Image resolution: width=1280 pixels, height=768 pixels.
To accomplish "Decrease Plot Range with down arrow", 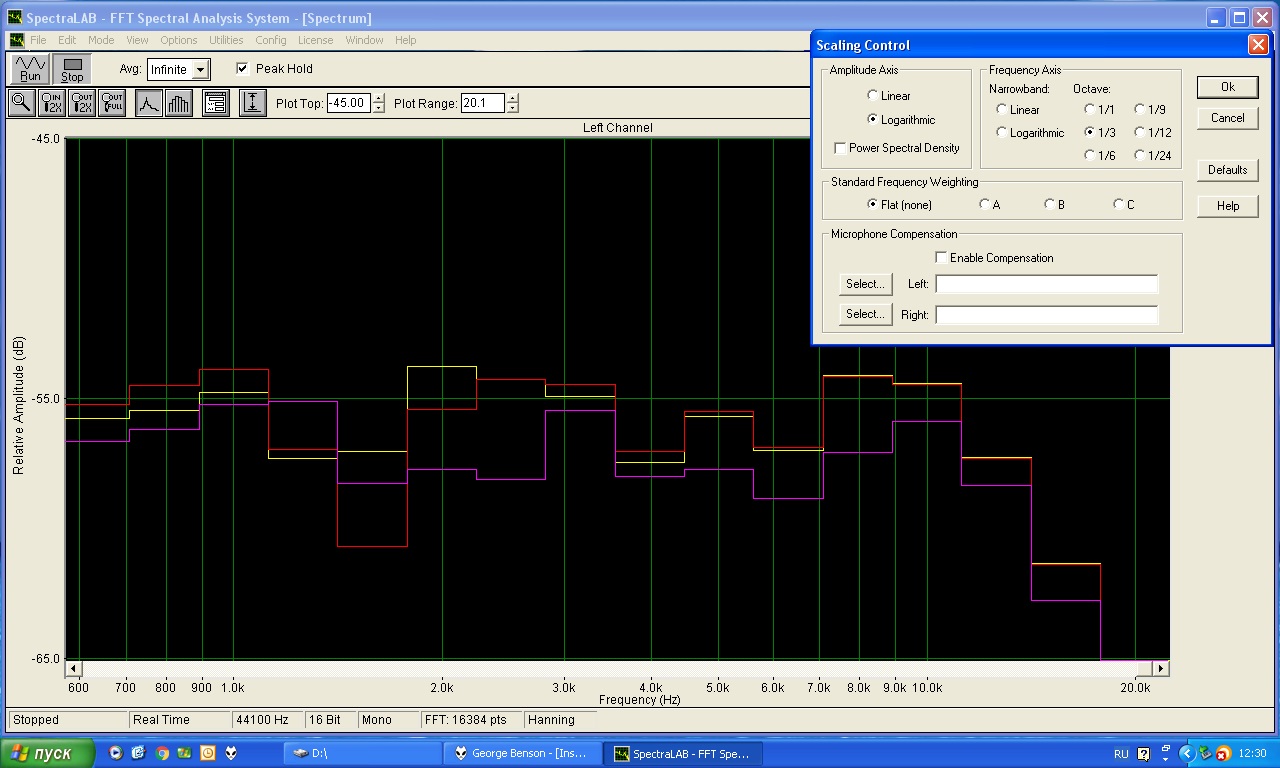I will (513, 108).
